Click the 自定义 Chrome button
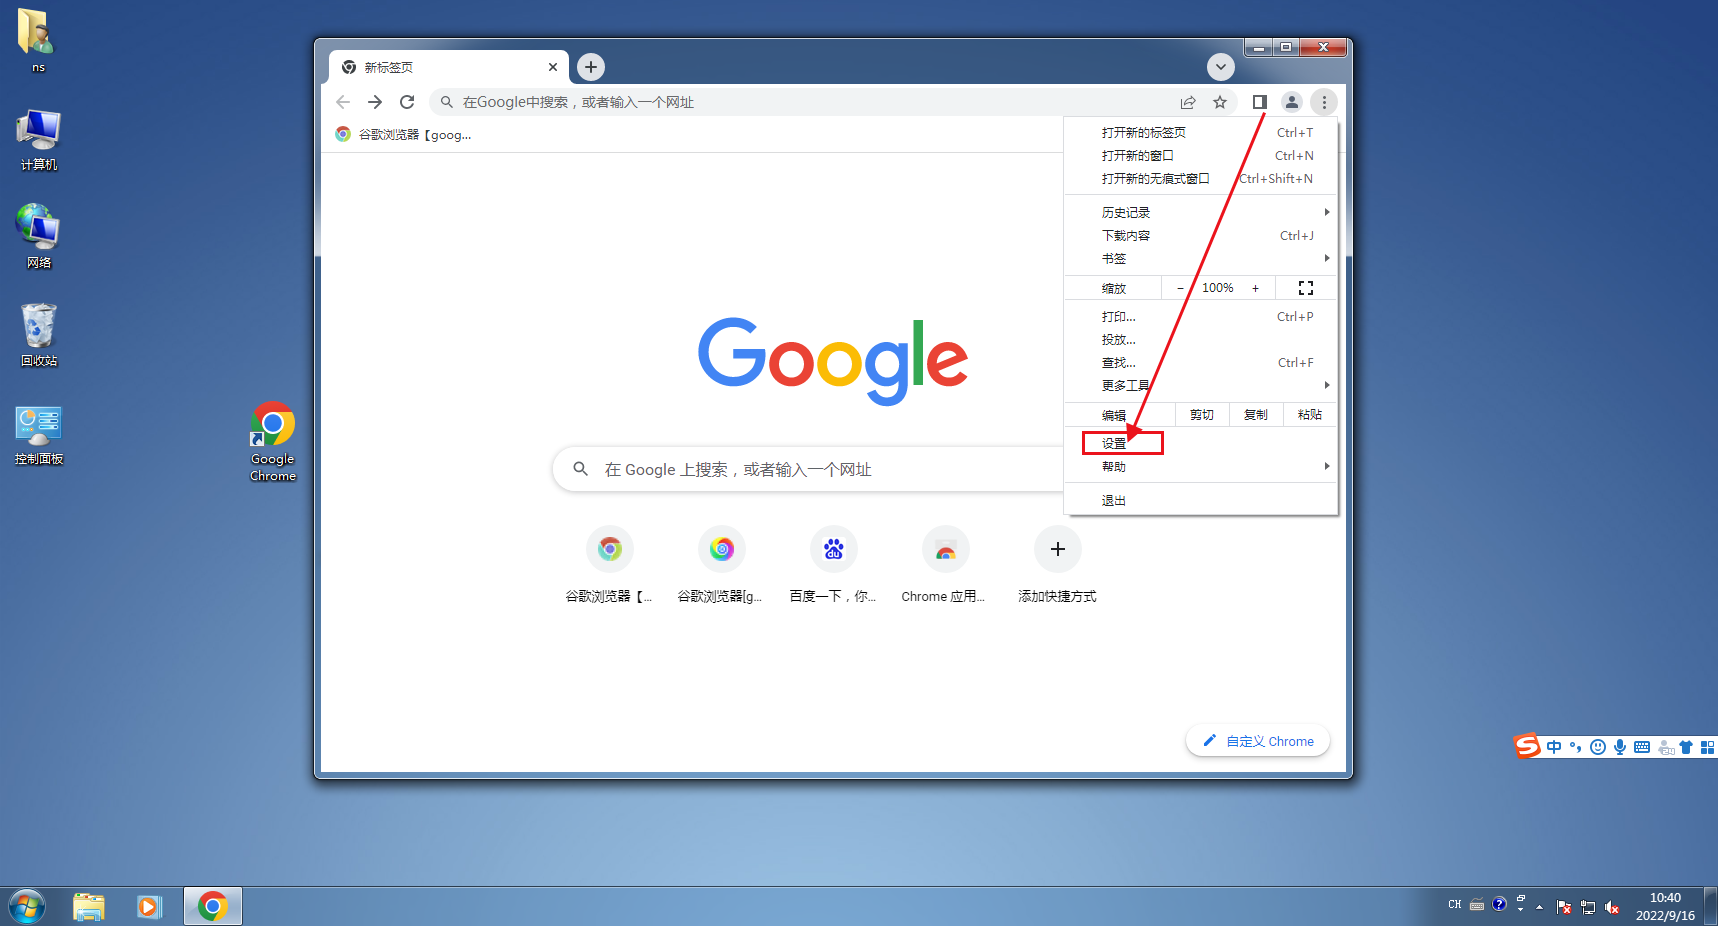 click(1258, 741)
